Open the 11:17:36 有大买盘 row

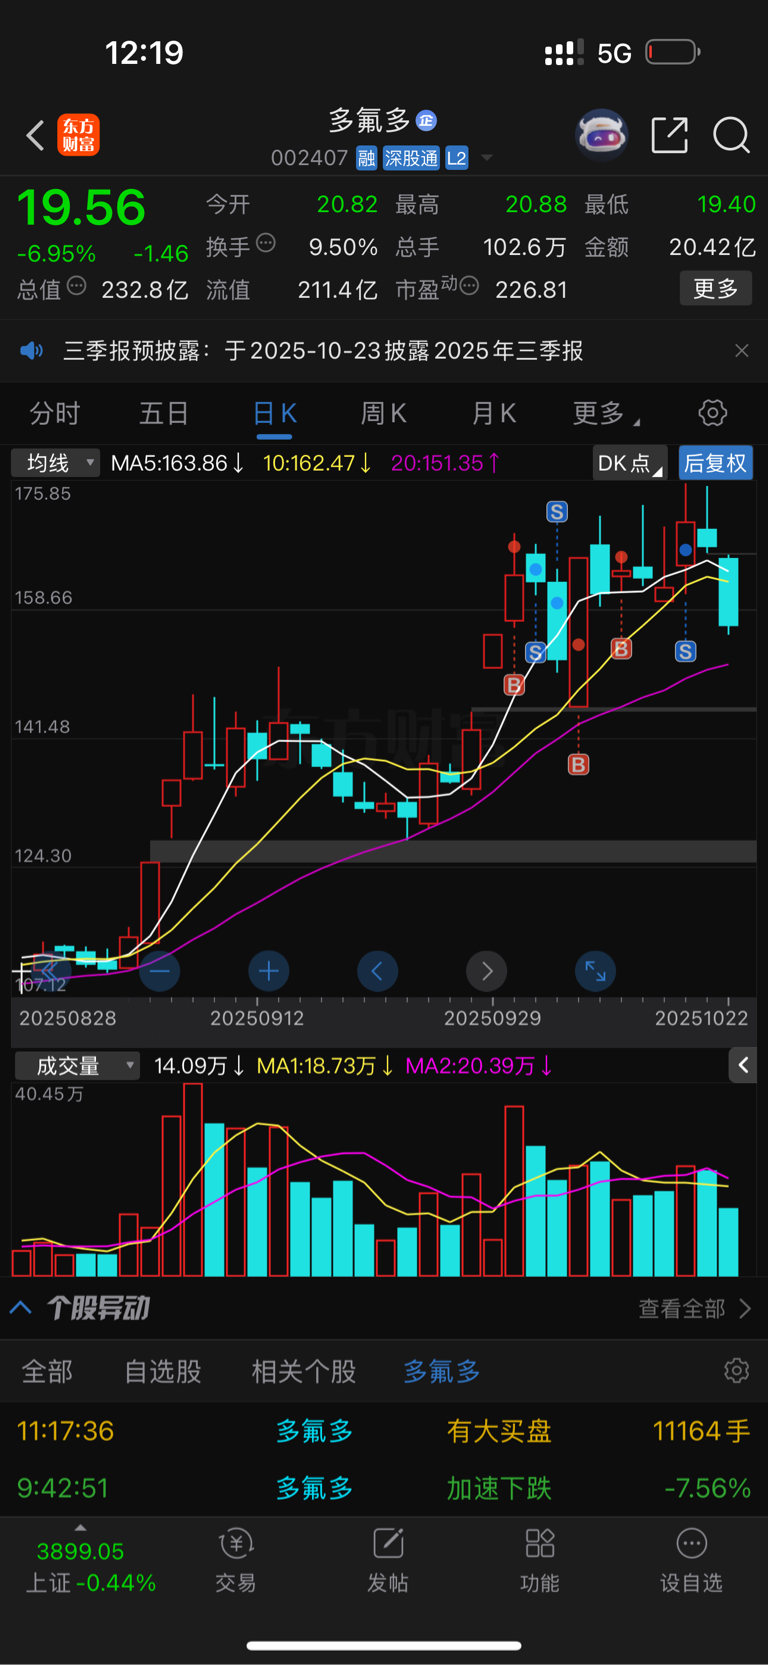pyautogui.click(x=384, y=1431)
